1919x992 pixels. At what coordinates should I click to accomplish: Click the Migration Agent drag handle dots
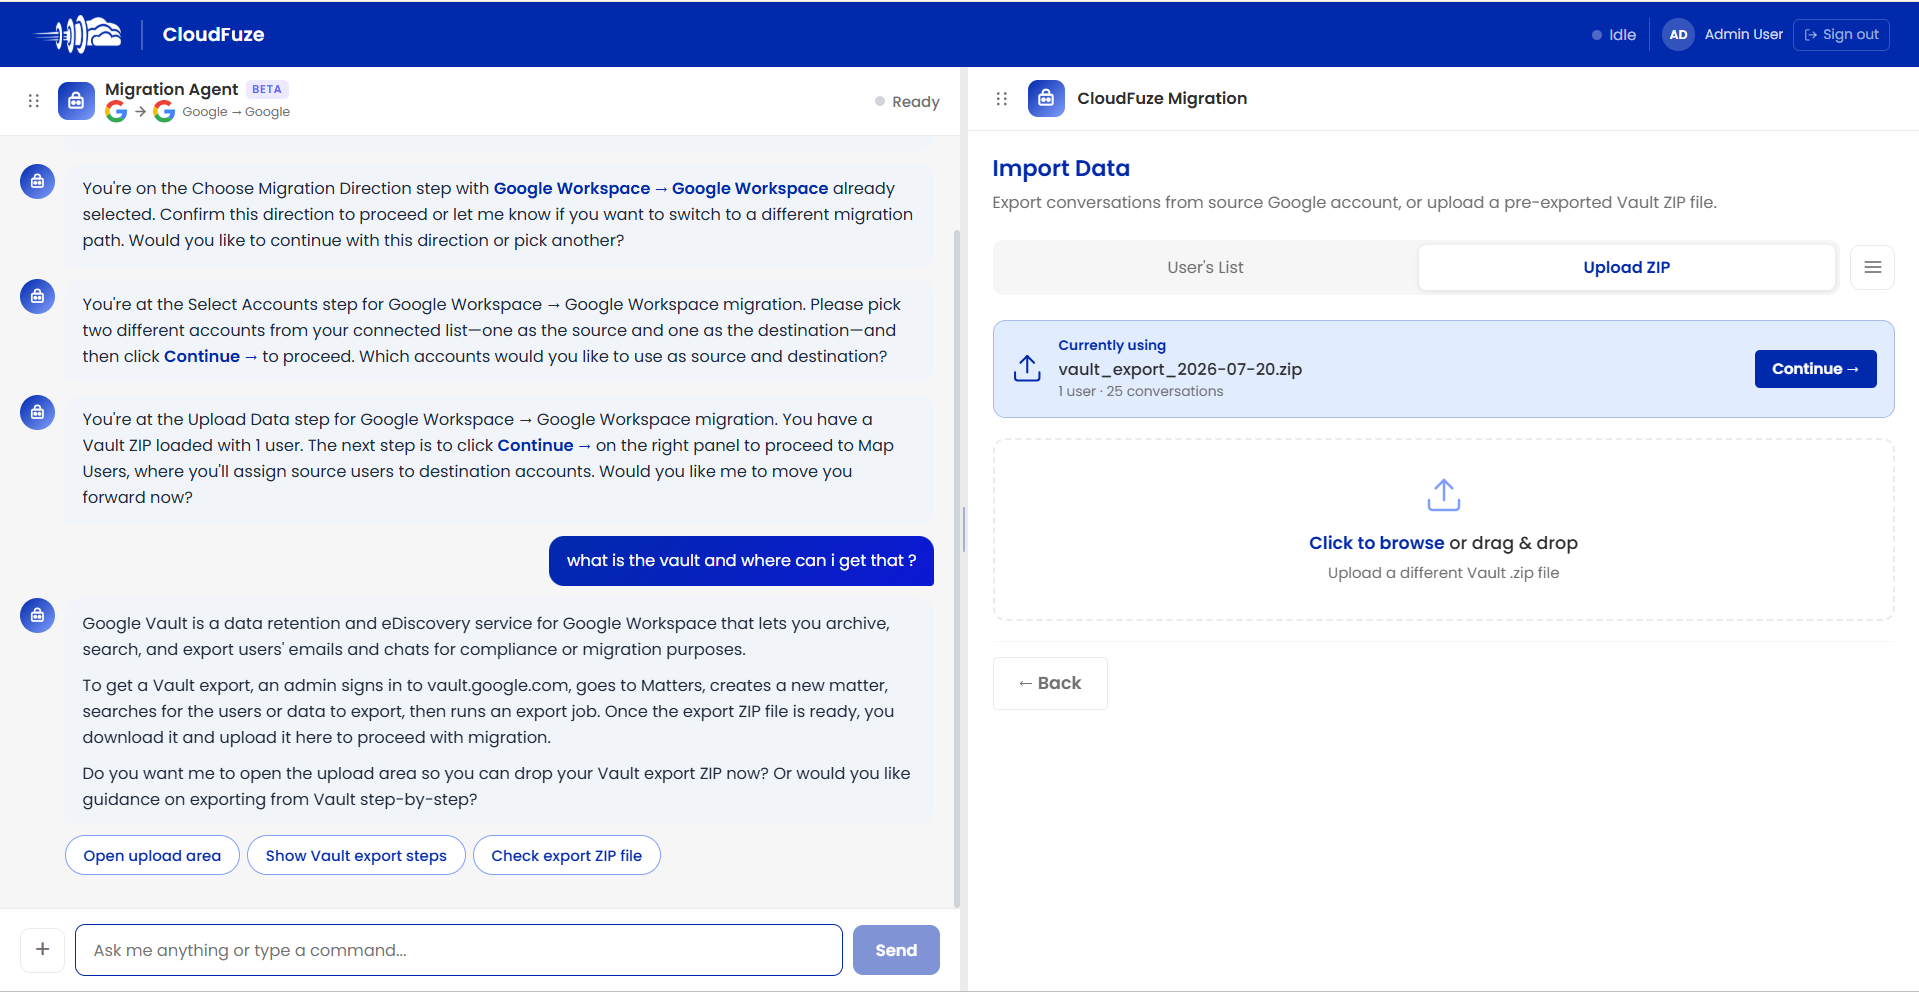(34, 101)
